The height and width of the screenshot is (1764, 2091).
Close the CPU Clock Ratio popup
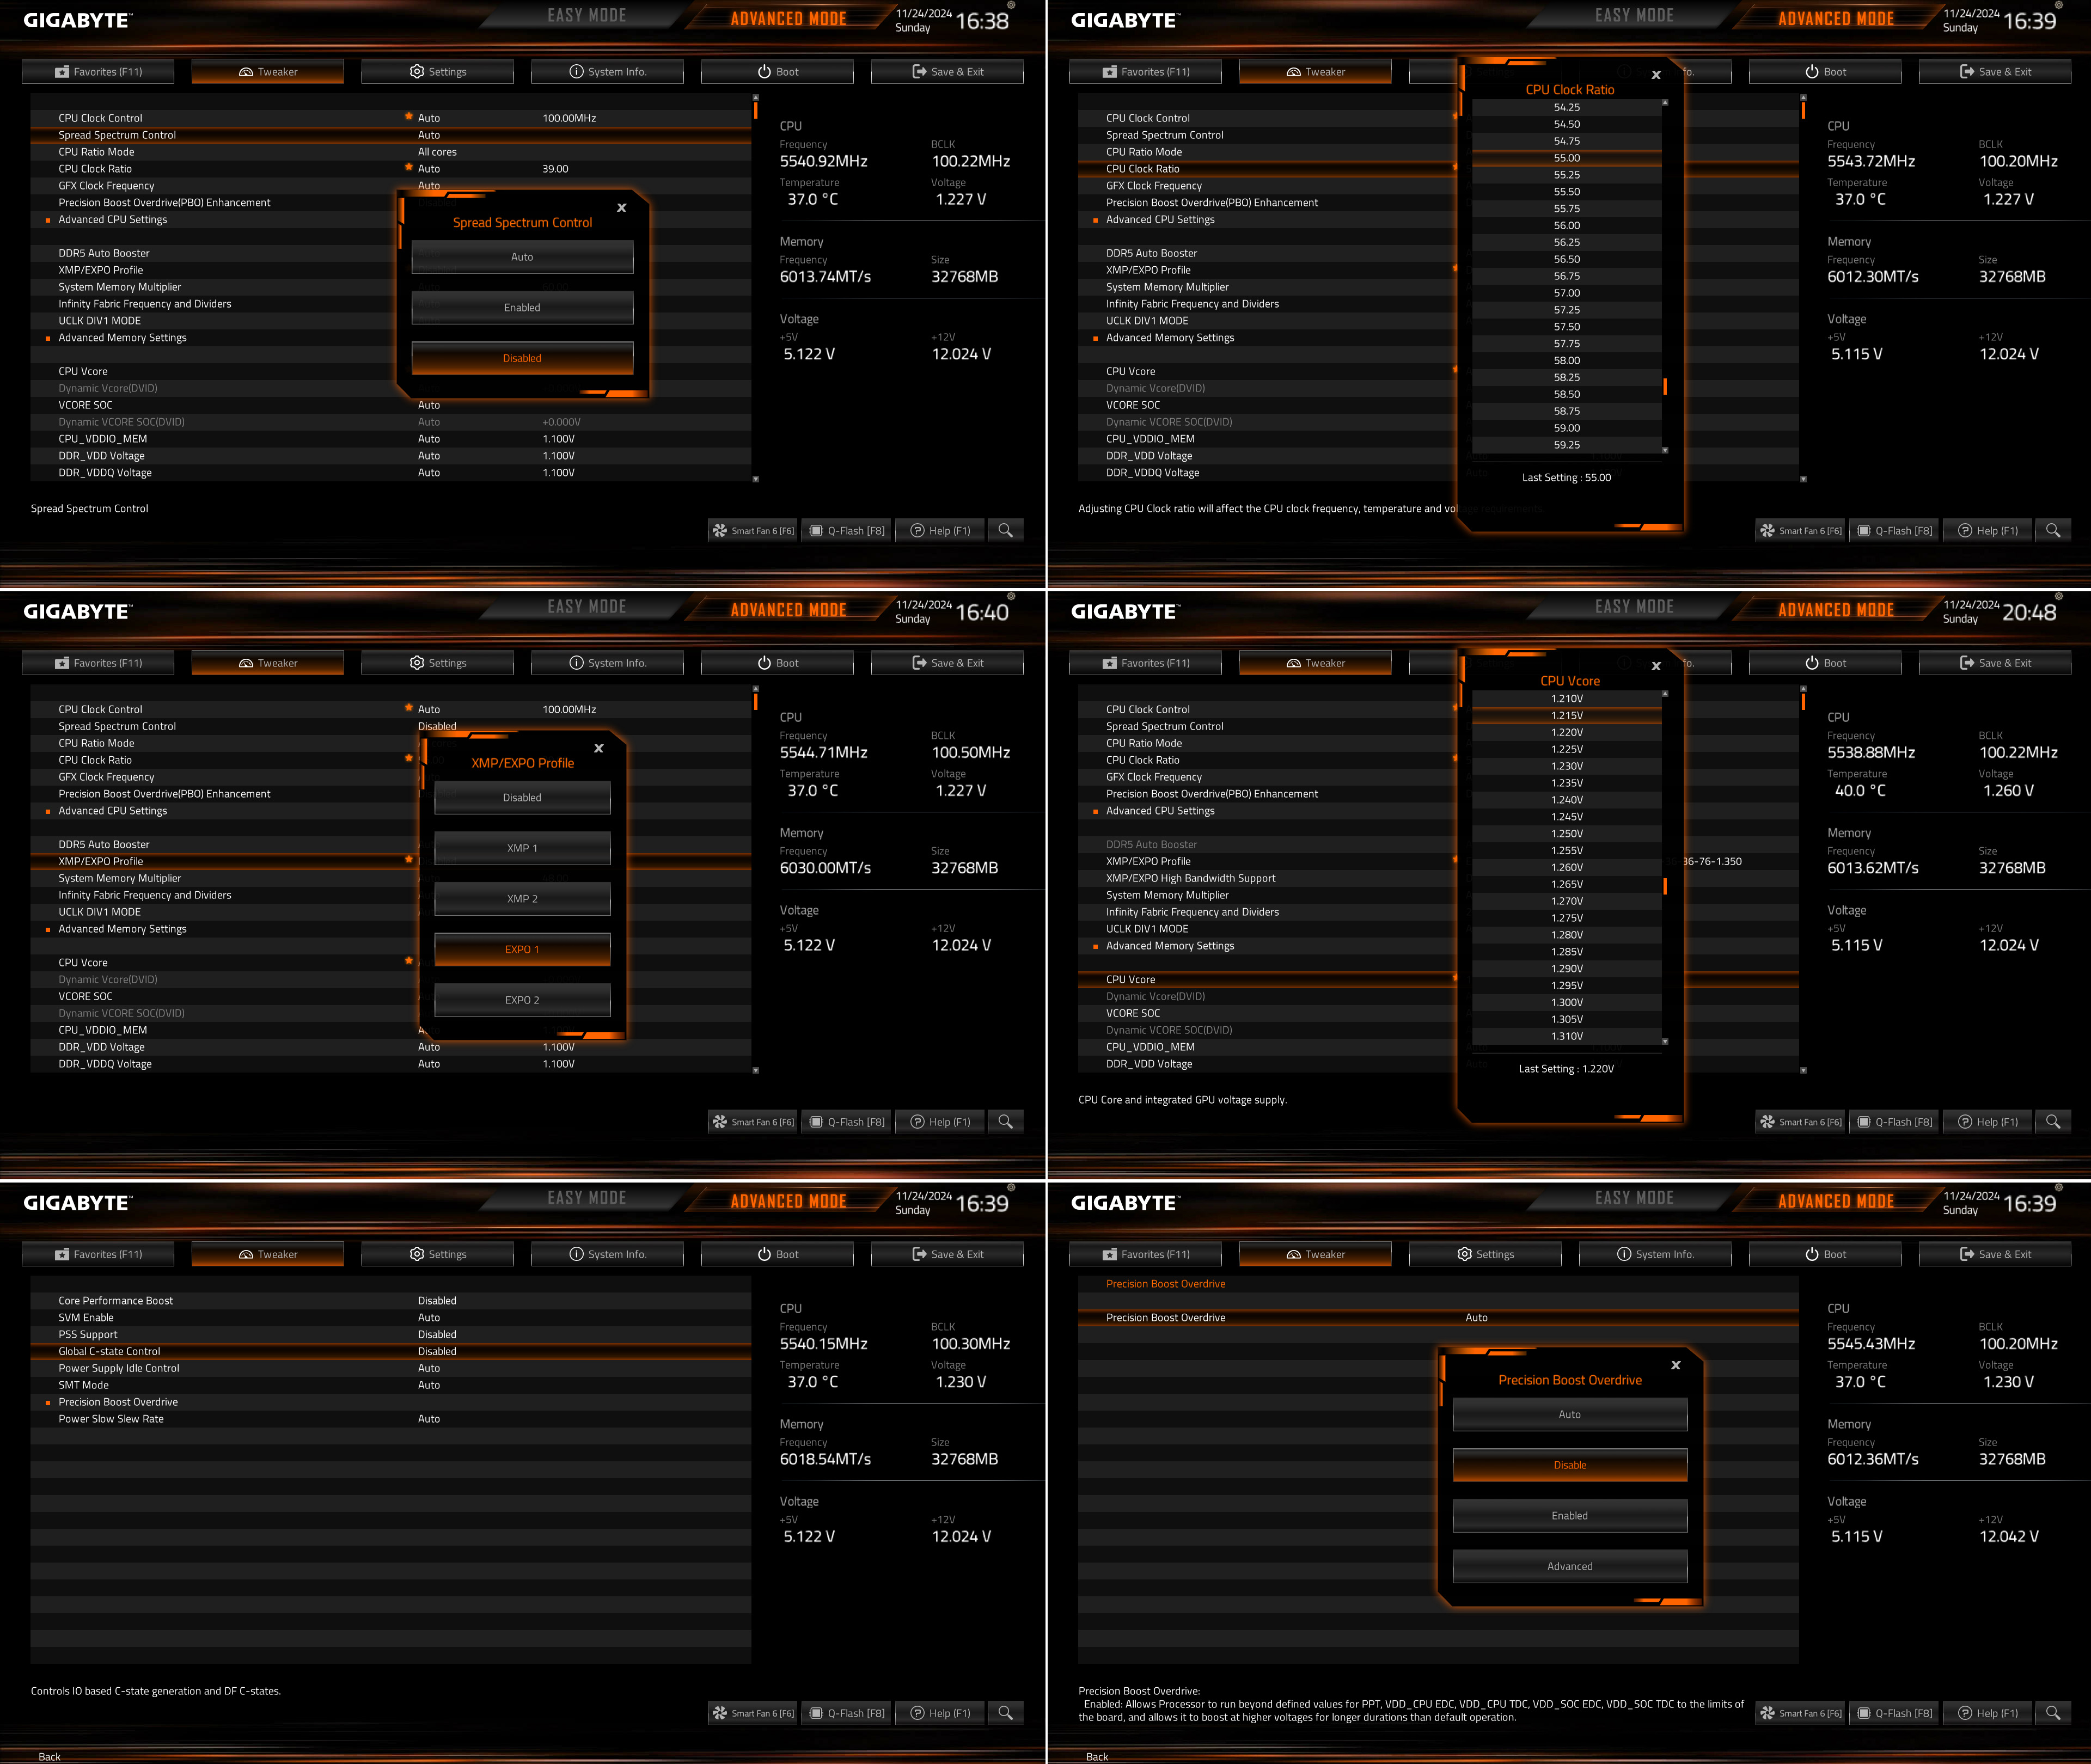click(x=1656, y=75)
